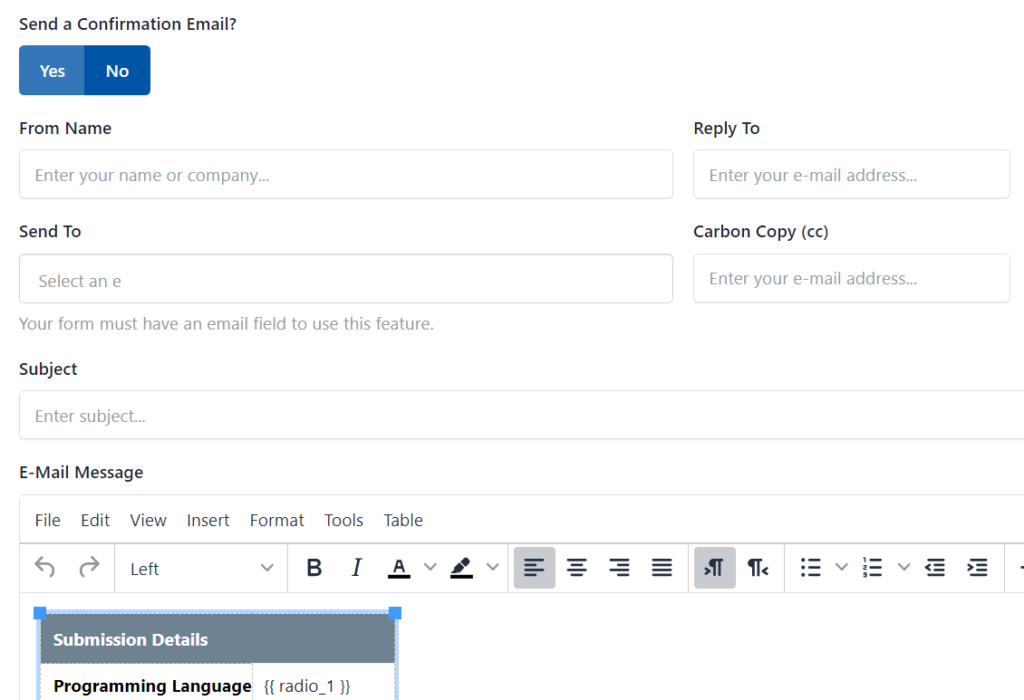Image resolution: width=1024 pixels, height=700 pixels.
Task: Increase the text indent
Action: (x=977, y=568)
